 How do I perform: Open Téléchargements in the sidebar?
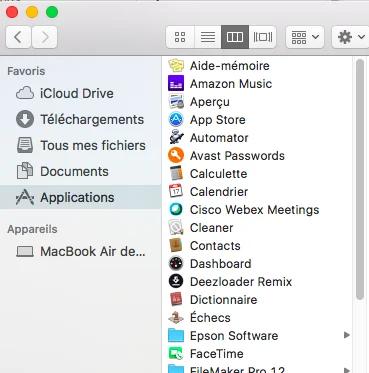(x=80, y=119)
